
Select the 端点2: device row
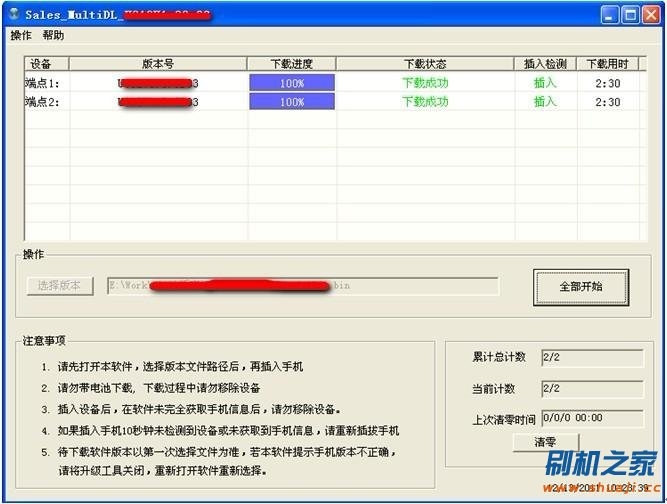[335, 102]
